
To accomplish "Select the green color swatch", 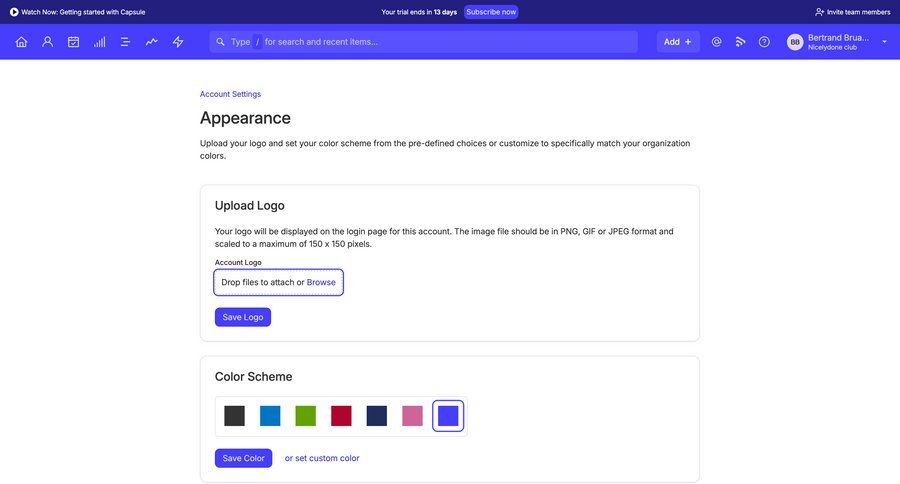I will 306,416.
